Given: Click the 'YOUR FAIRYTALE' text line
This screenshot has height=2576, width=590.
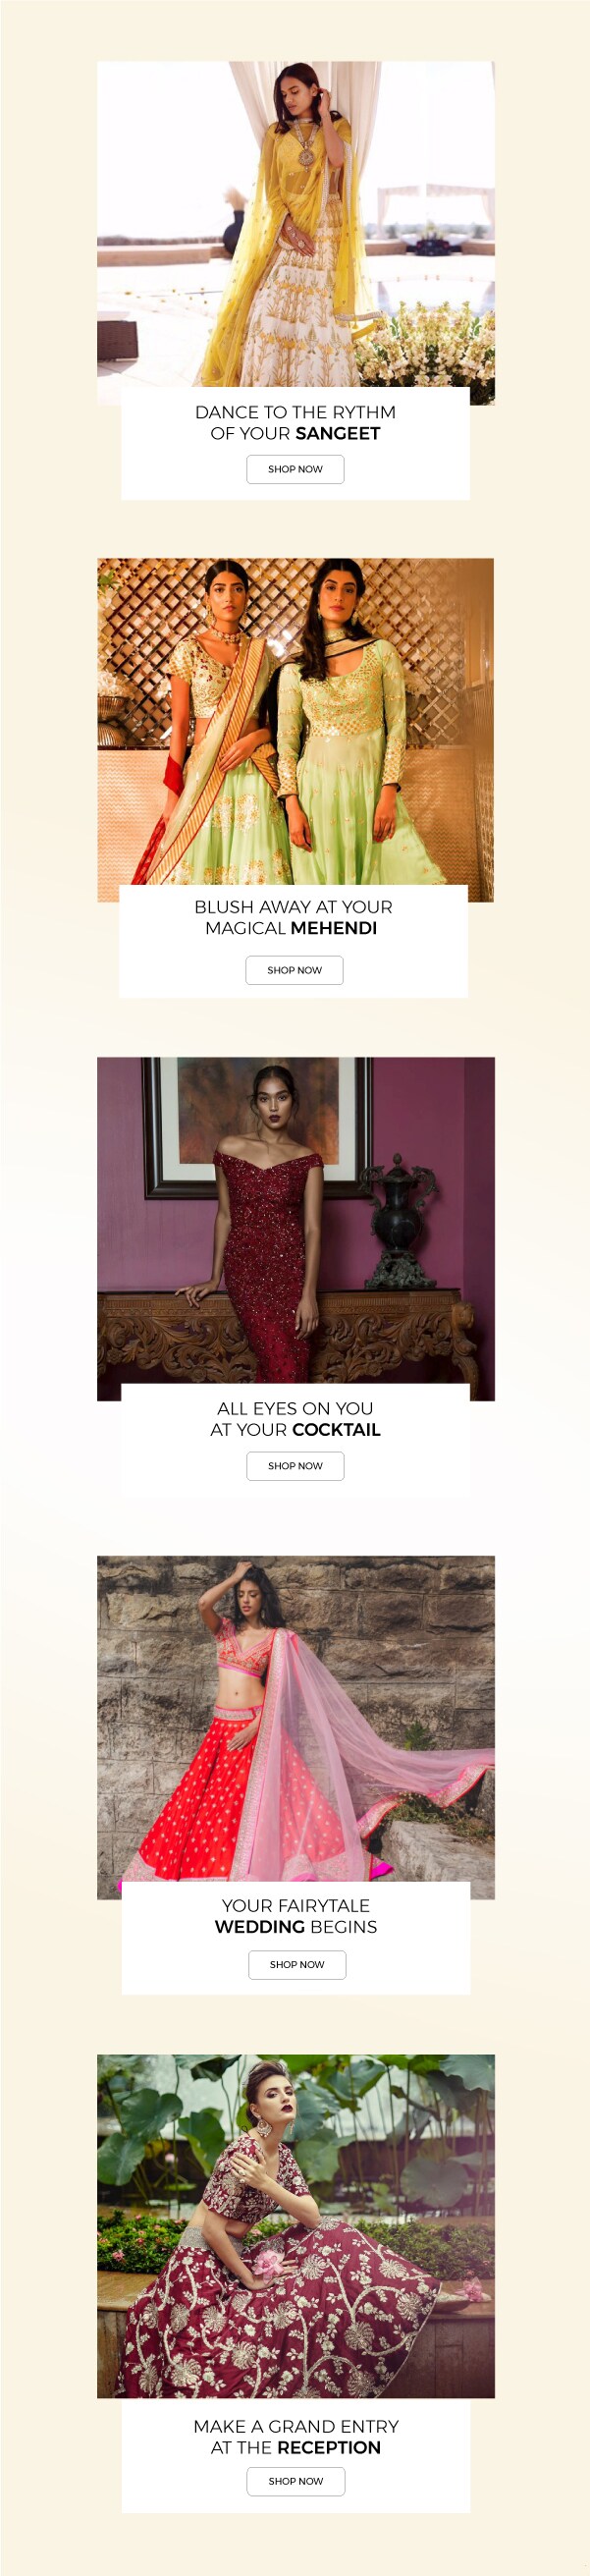Looking at the screenshot, I should [x=296, y=1906].
